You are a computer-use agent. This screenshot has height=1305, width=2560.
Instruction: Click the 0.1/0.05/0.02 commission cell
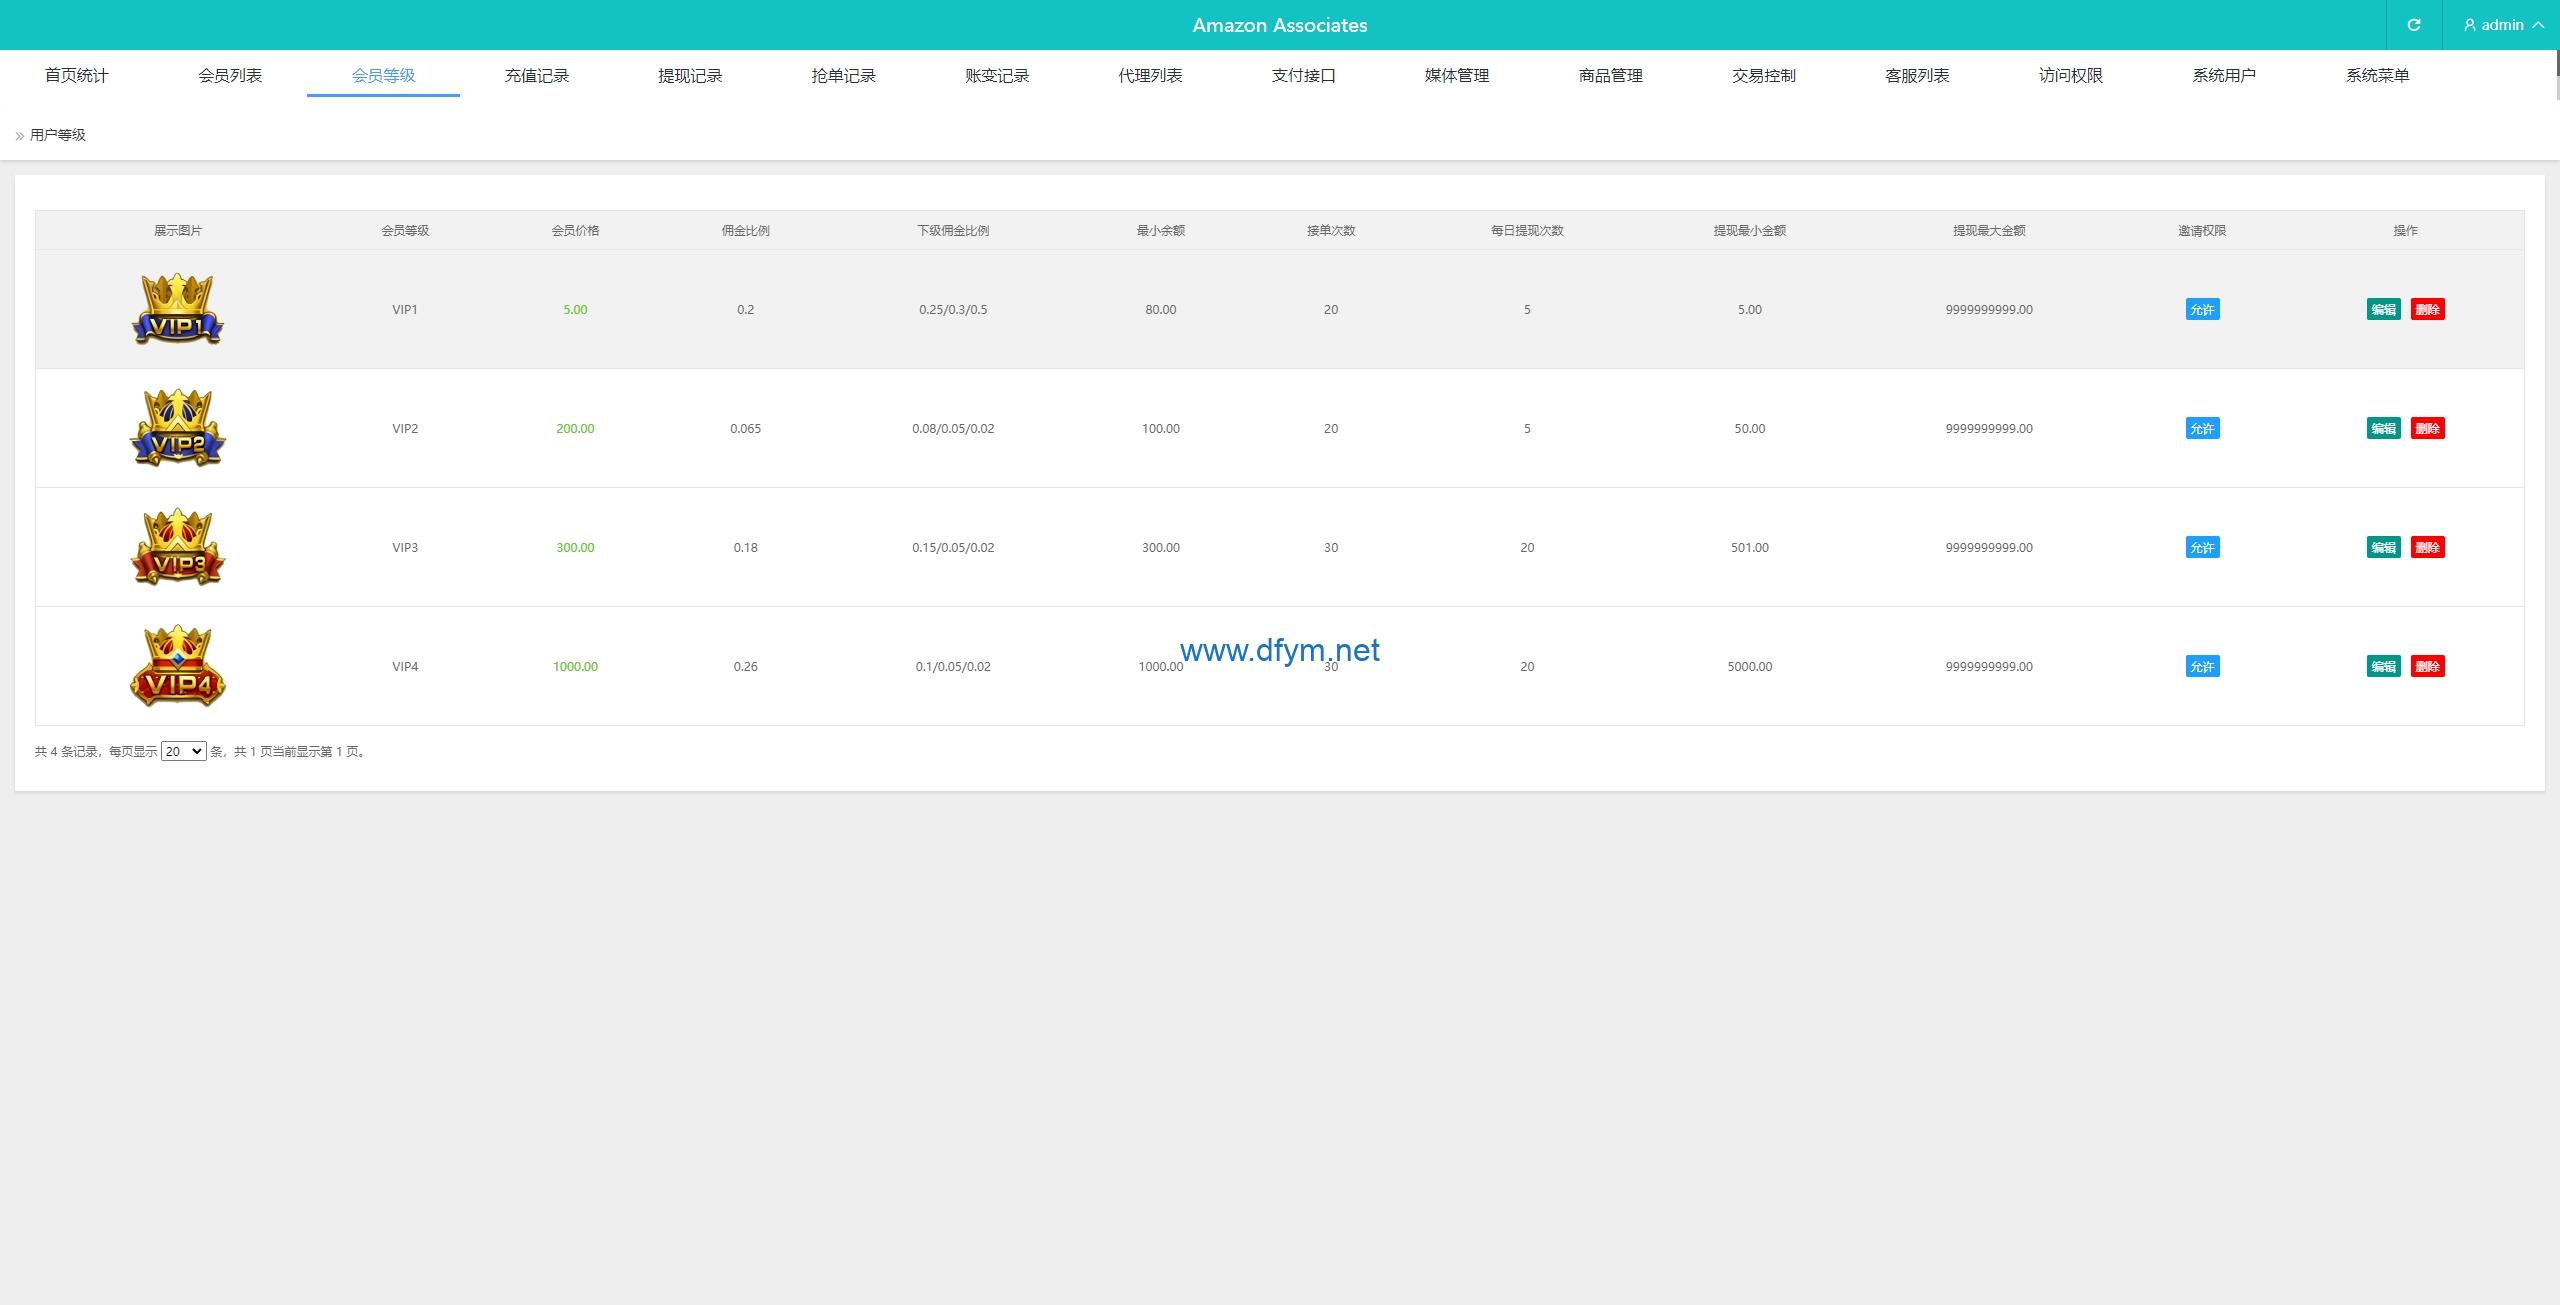(x=953, y=666)
